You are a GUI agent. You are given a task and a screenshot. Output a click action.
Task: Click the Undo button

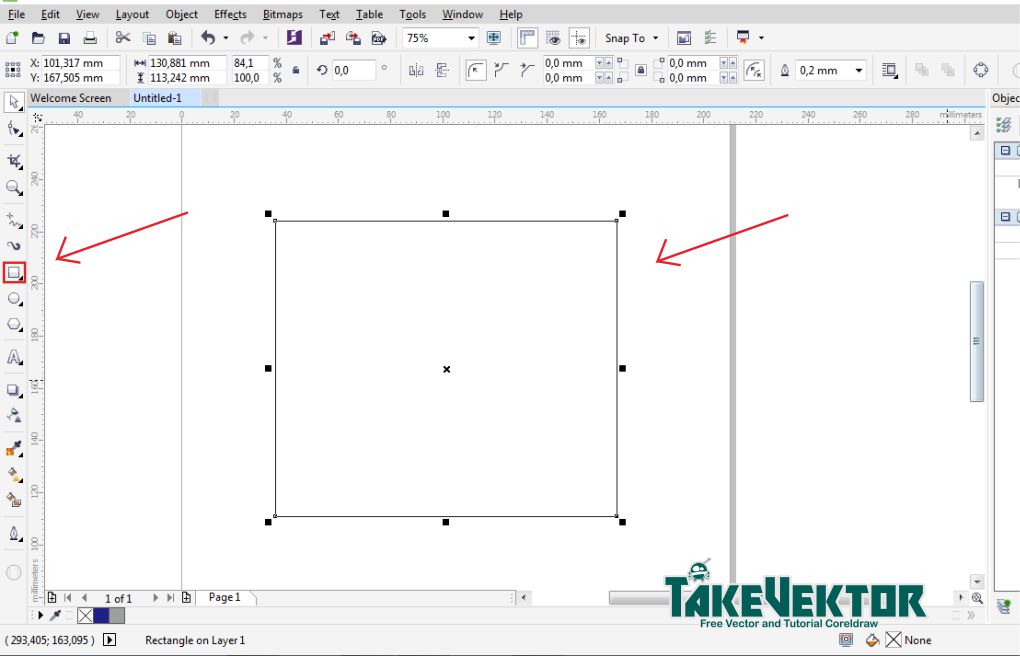click(208, 37)
